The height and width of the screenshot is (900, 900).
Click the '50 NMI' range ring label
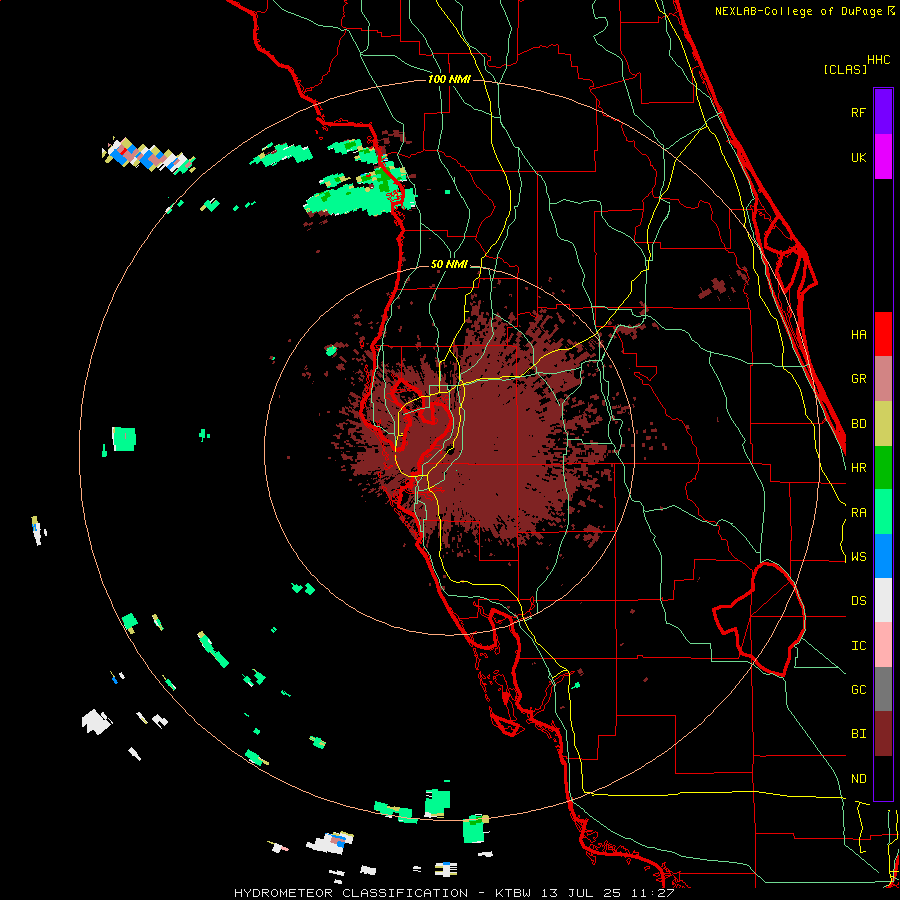(449, 265)
